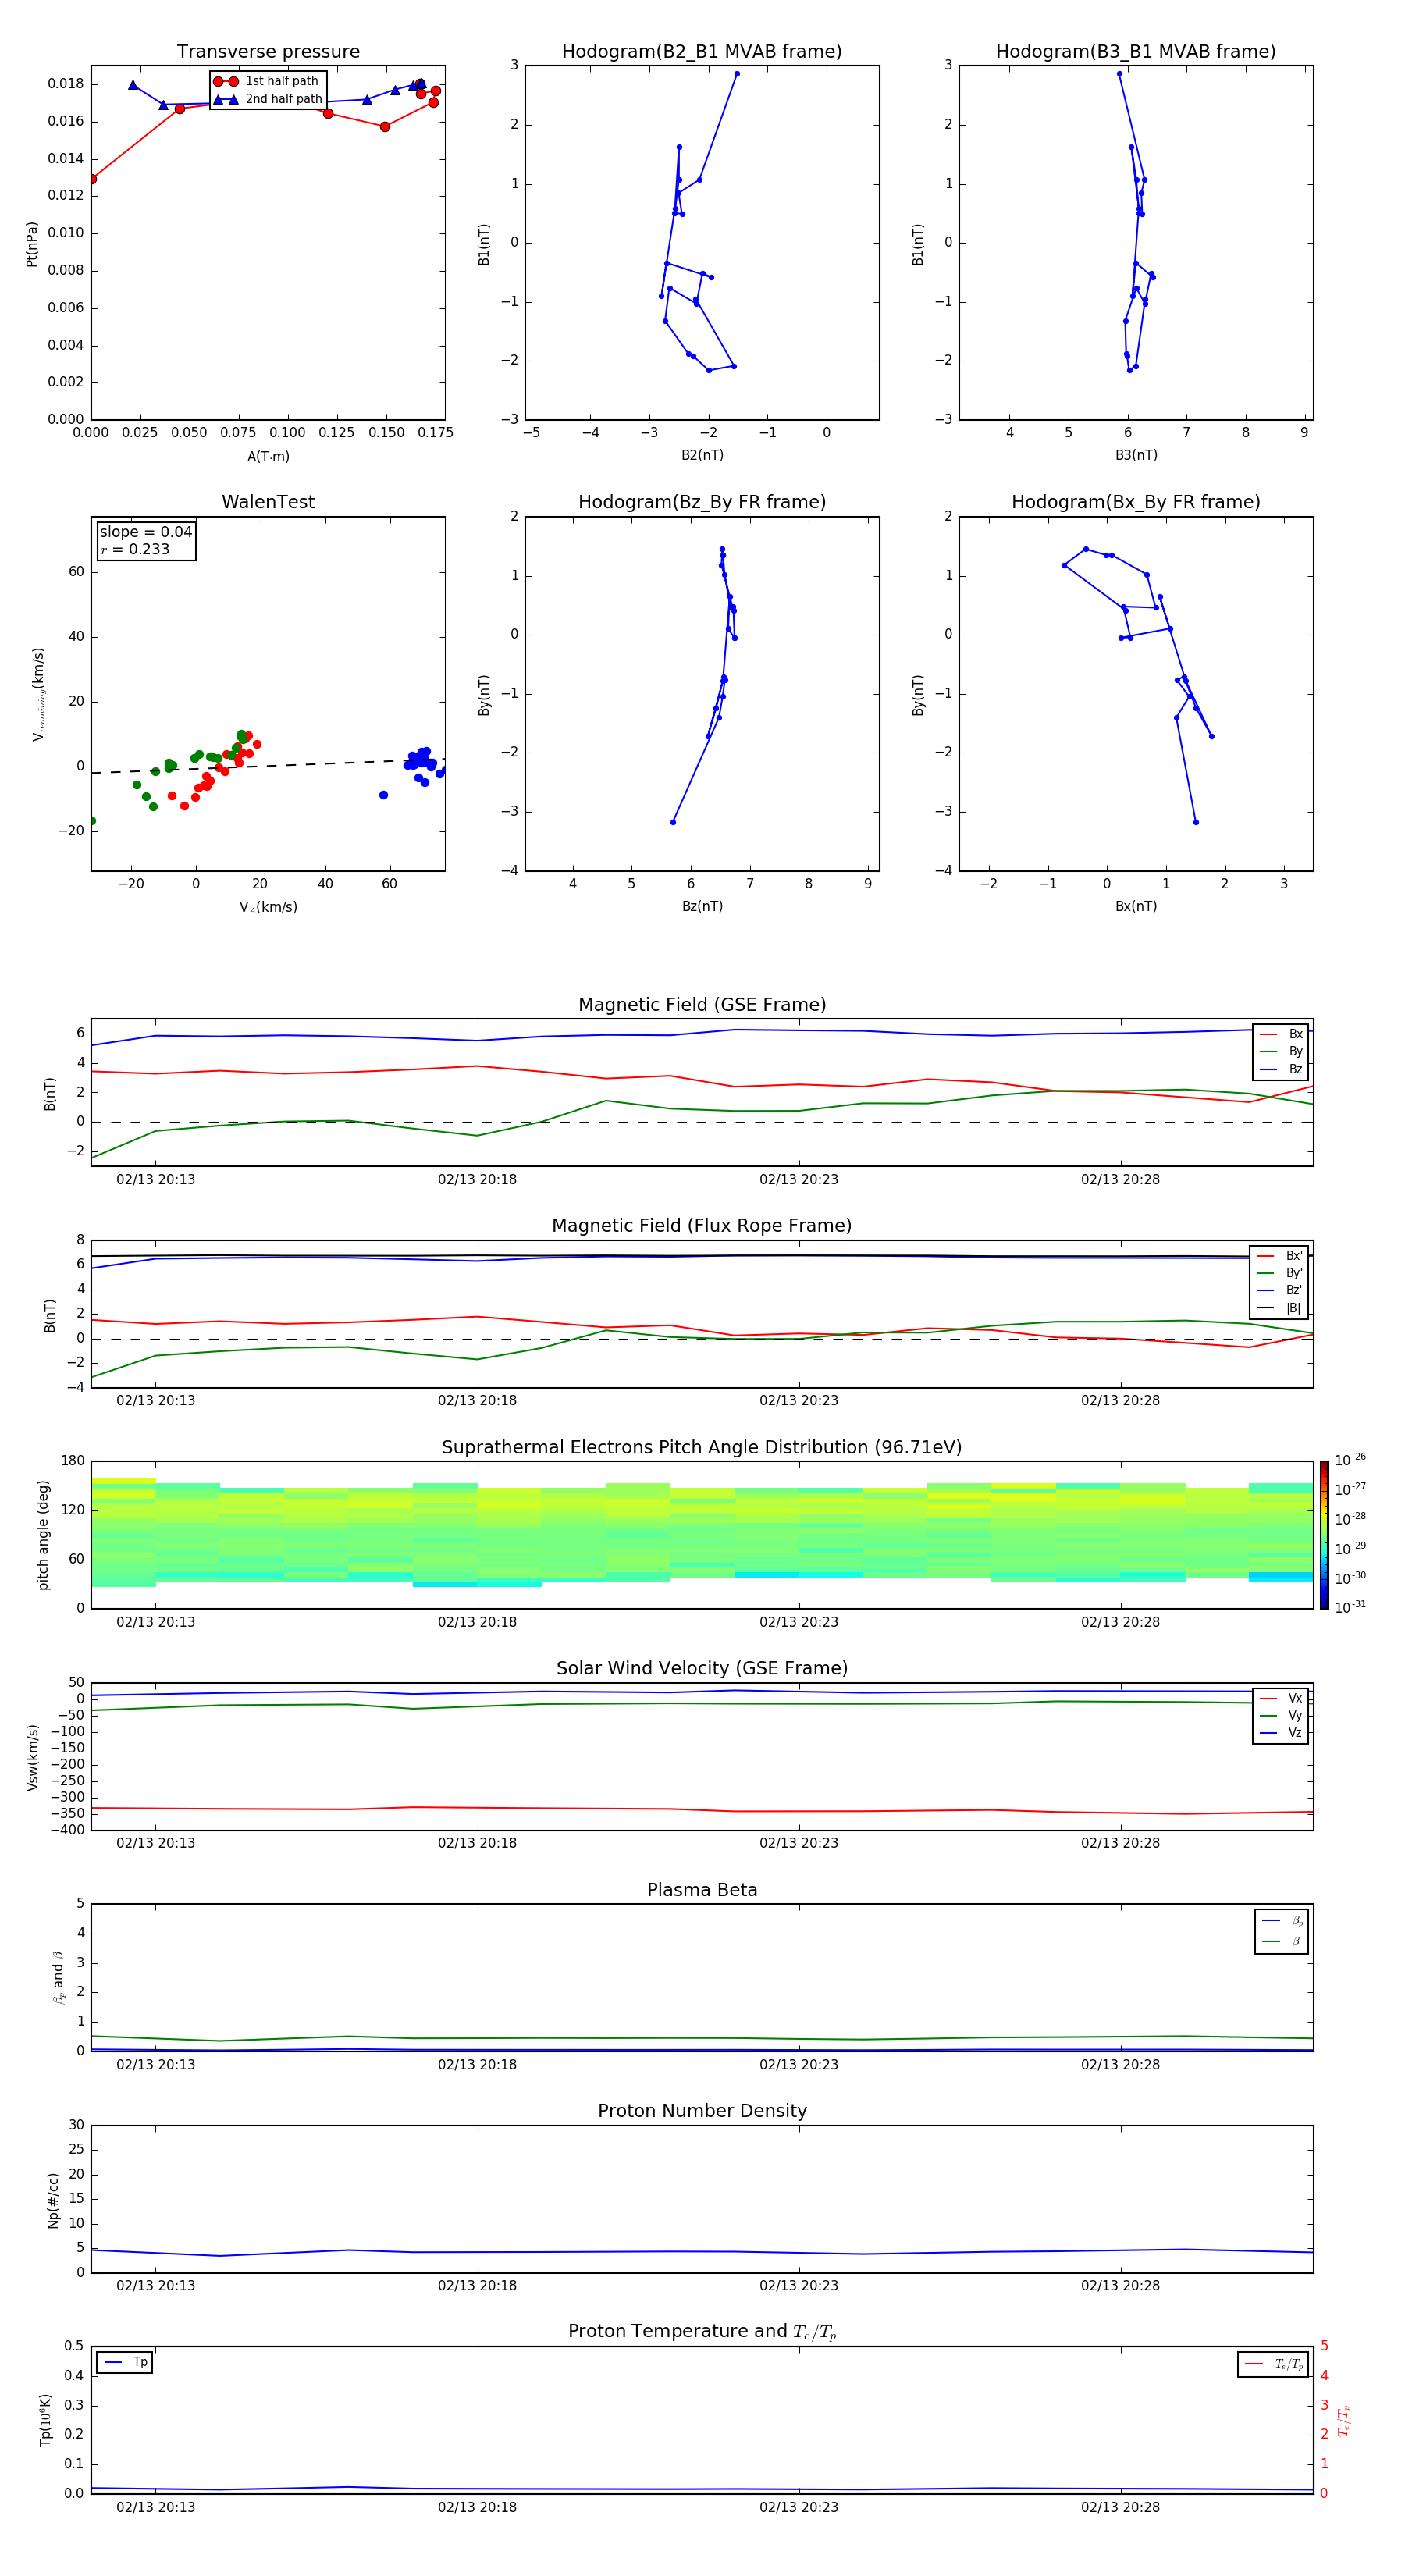Screen dimensions: 1405x2576
Task: Click 'A(T·m)' x-axis label
Action: [268, 457]
